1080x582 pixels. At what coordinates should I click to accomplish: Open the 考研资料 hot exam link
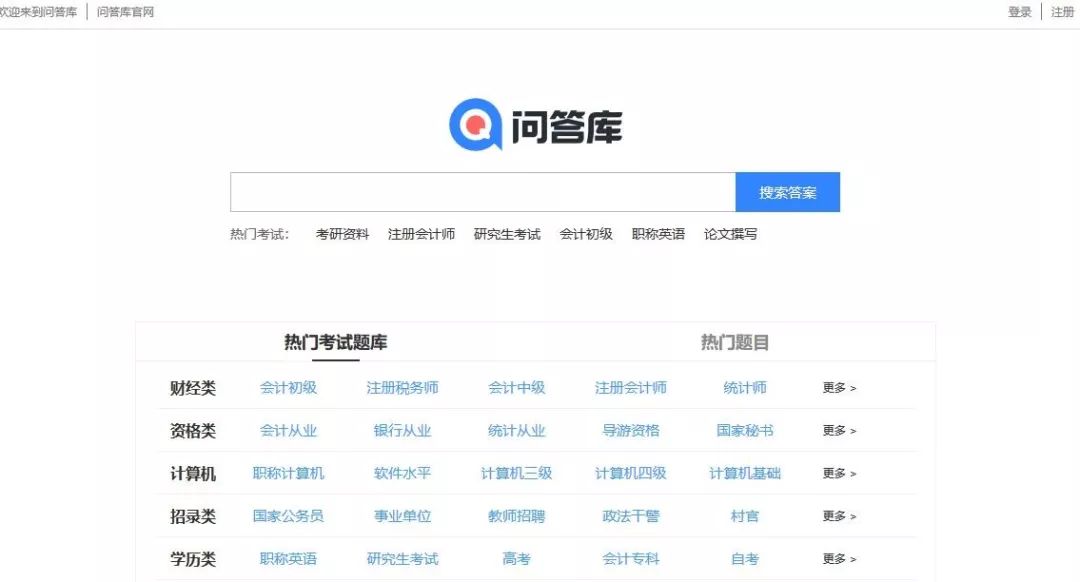click(x=342, y=233)
